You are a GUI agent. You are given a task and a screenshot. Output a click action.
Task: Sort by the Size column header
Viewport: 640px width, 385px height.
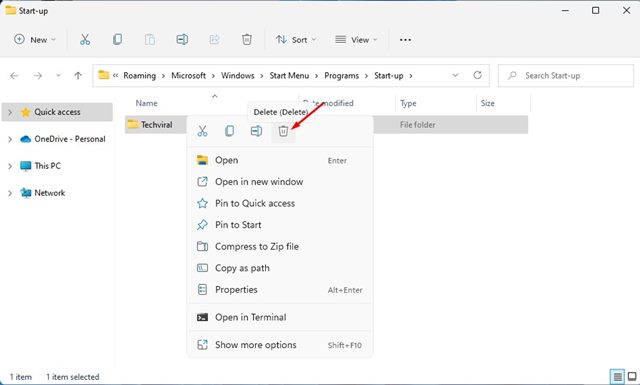coord(487,103)
